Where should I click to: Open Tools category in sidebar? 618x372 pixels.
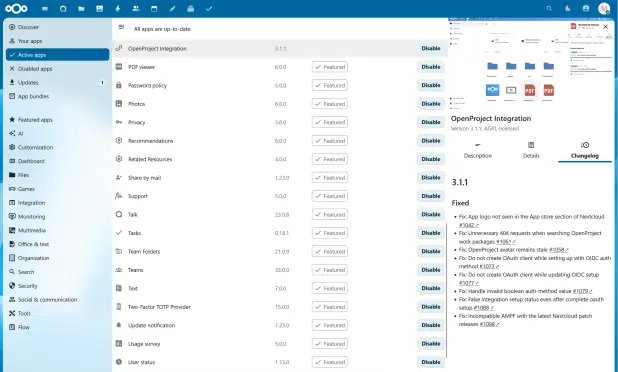58,313
